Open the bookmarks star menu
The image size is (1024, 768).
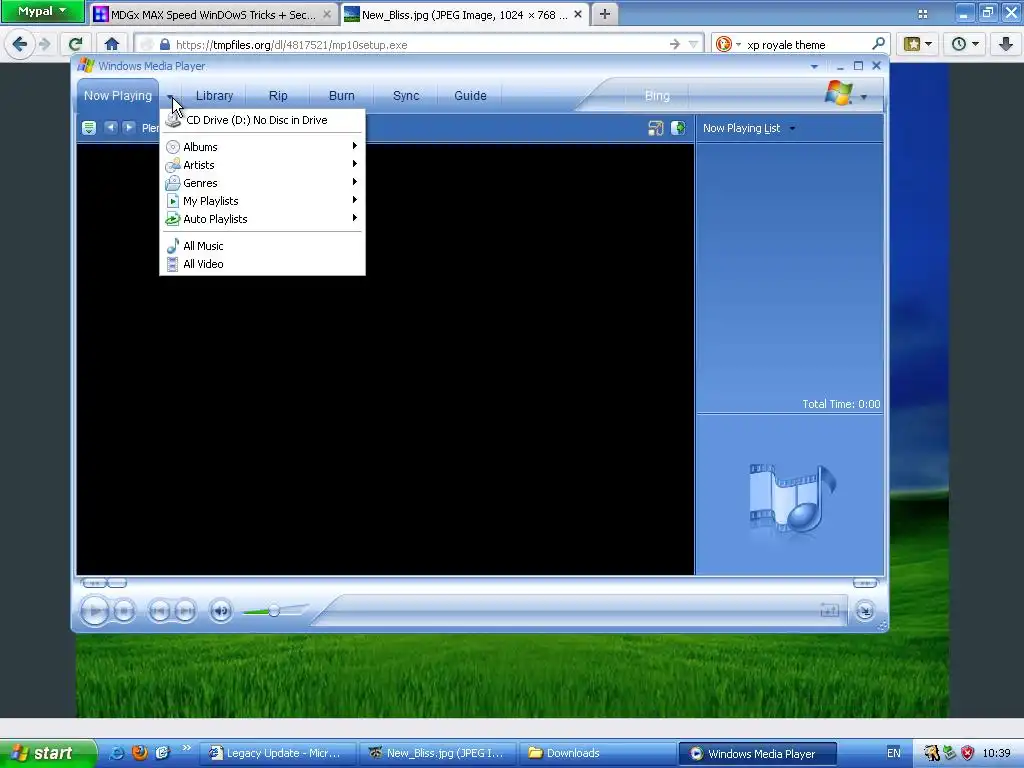918,44
